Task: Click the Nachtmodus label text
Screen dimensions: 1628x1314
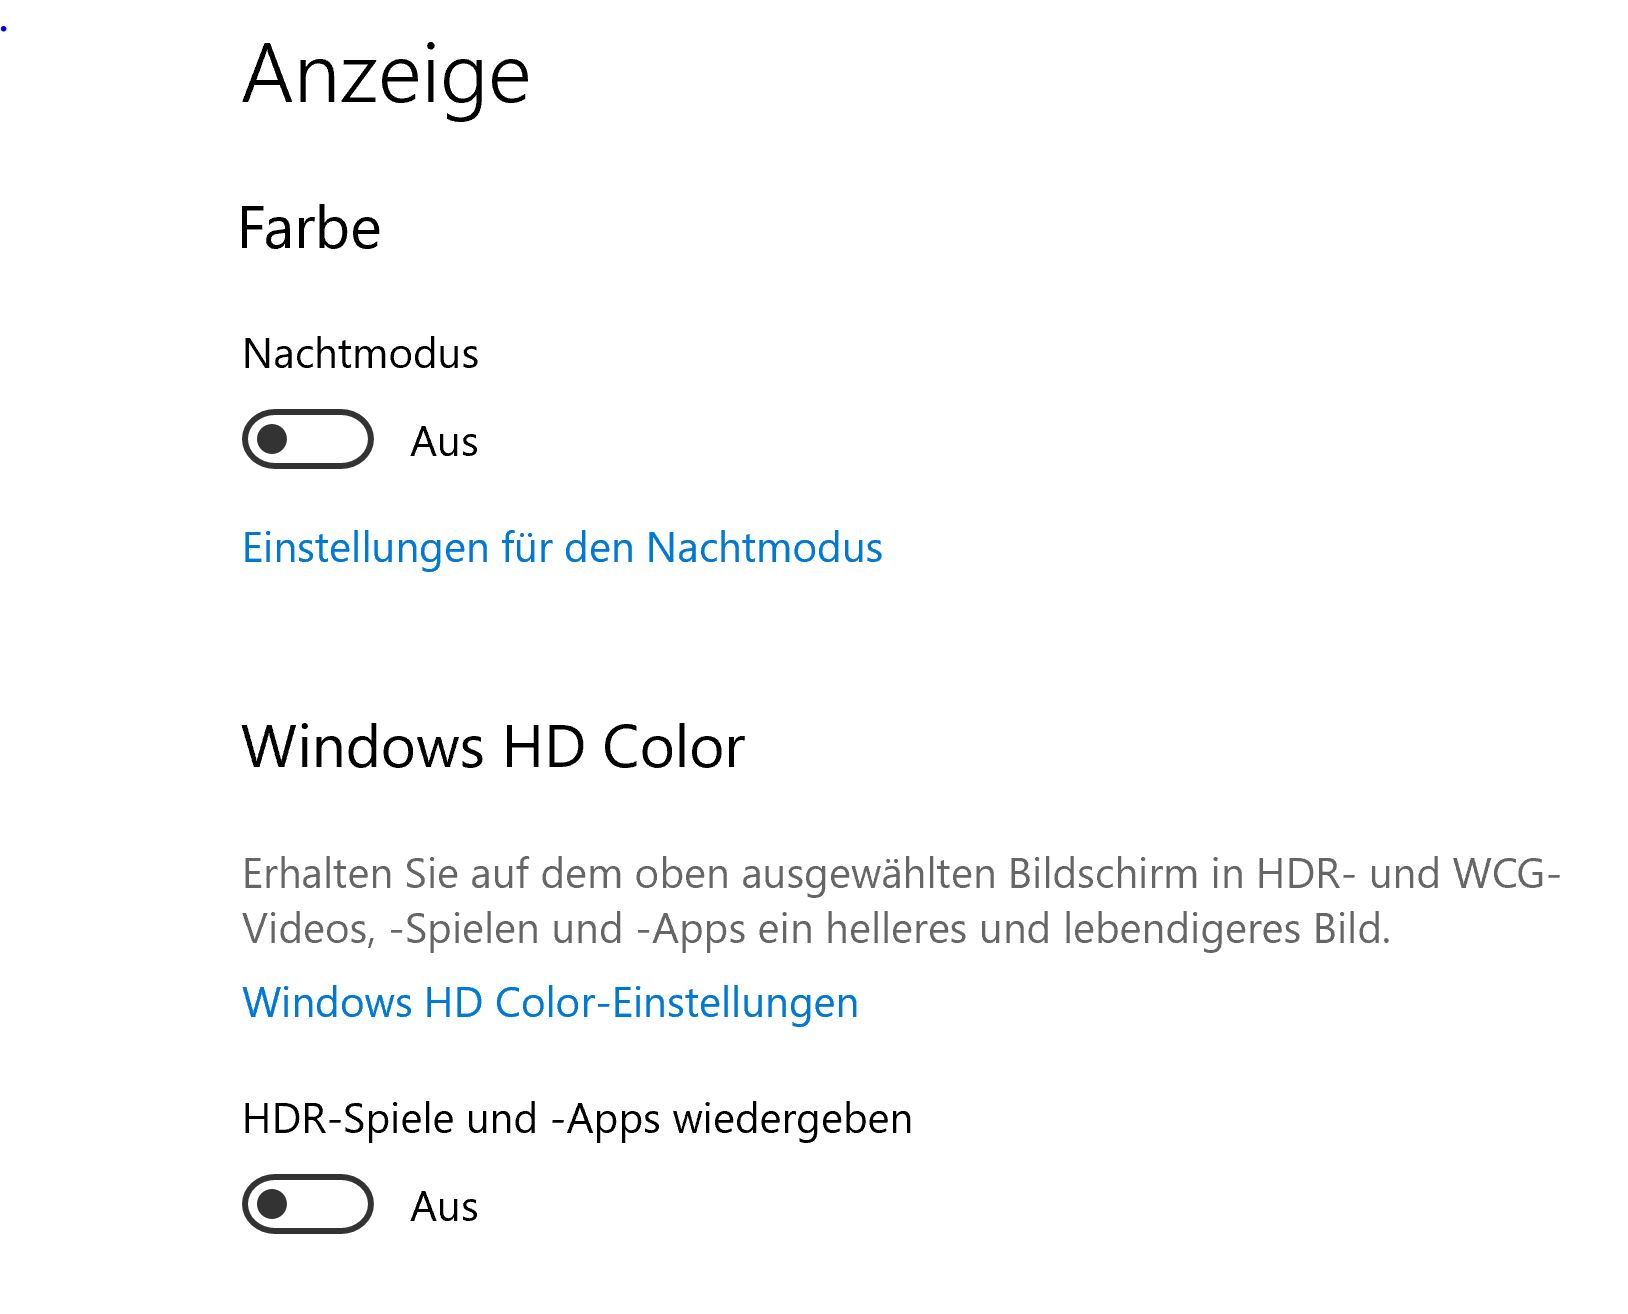Action: coord(361,353)
